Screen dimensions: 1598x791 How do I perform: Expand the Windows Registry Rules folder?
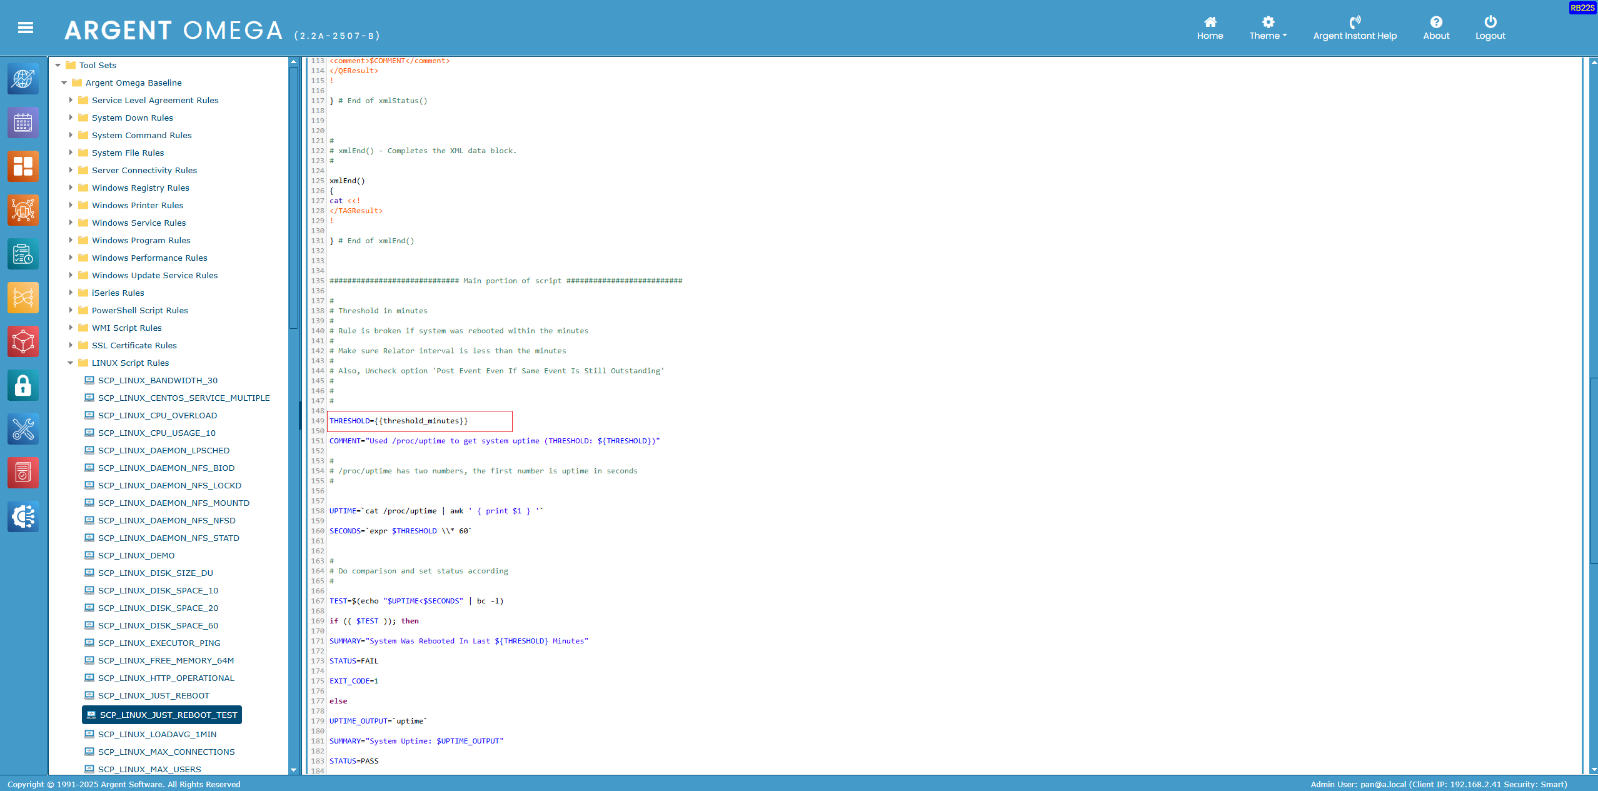click(70, 188)
